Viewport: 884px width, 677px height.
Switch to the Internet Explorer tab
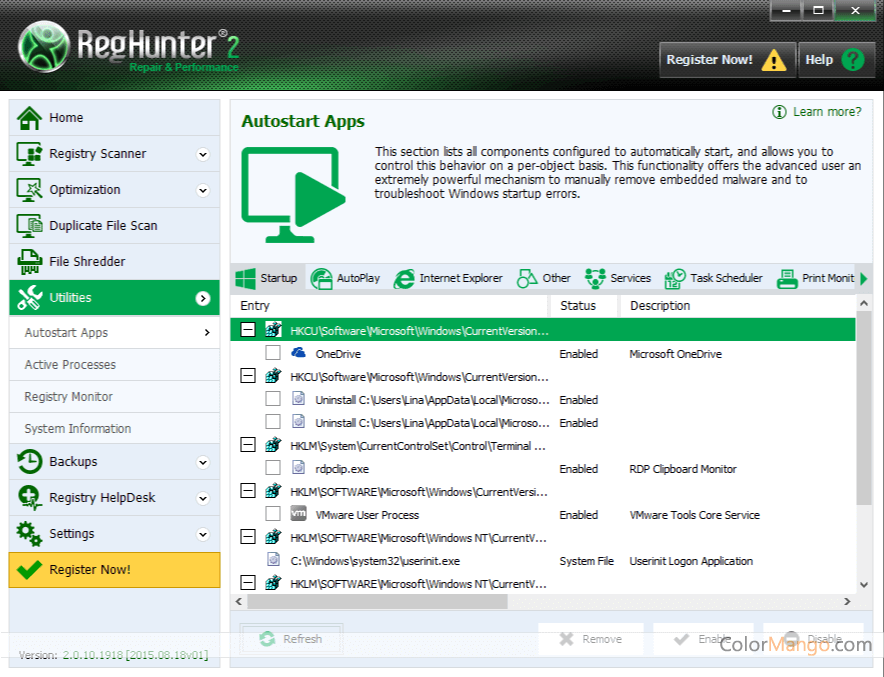(448, 278)
